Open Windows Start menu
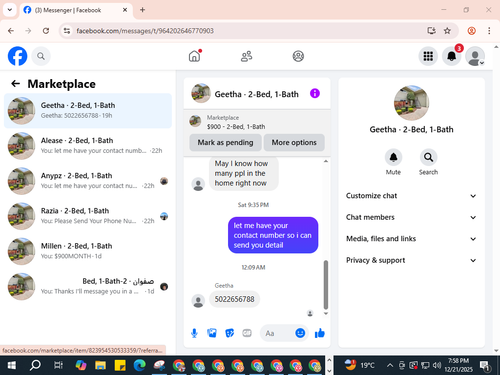The width and height of the screenshot is (500, 375). point(11,365)
